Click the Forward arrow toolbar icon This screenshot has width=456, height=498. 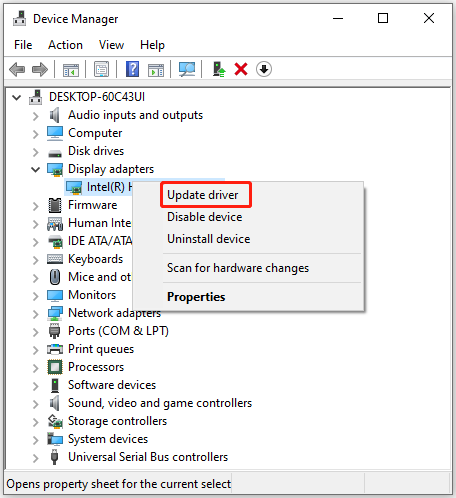[x=40, y=70]
